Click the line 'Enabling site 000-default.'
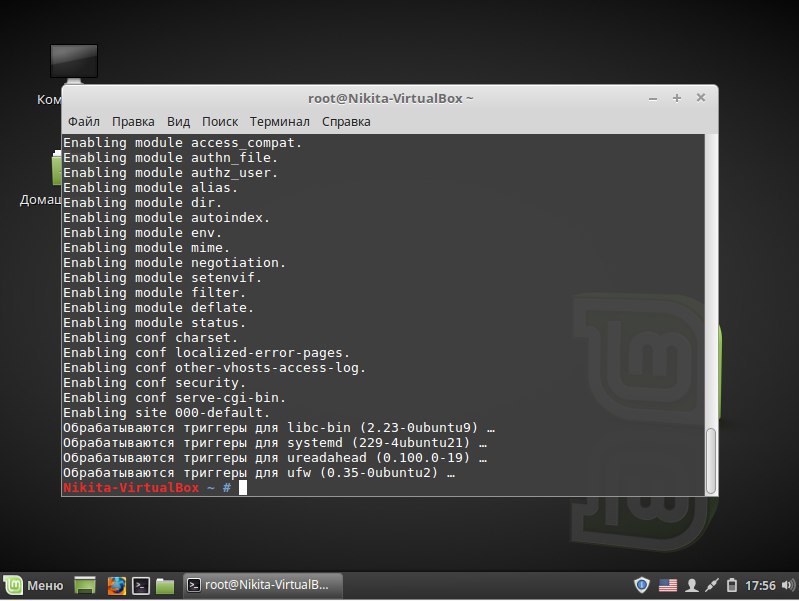The height and width of the screenshot is (601, 799). [166, 412]
